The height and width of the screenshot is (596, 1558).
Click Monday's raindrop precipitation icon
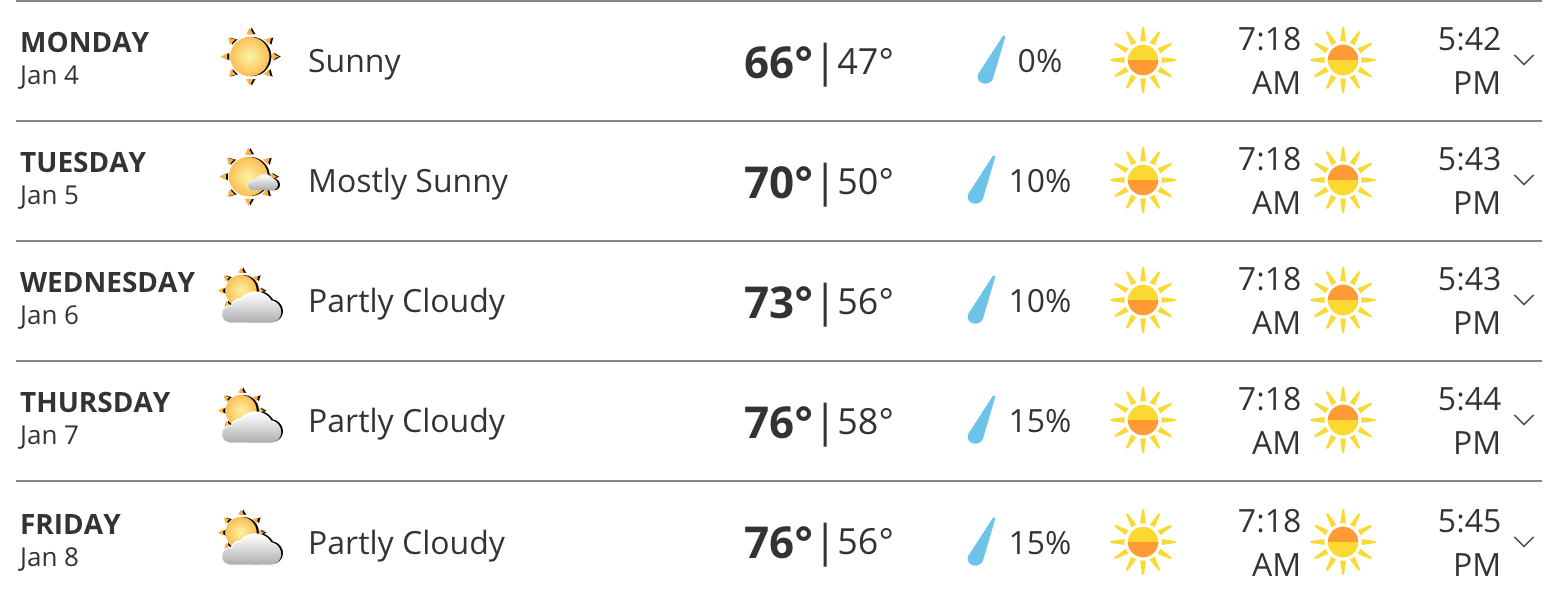coord(990,62)
